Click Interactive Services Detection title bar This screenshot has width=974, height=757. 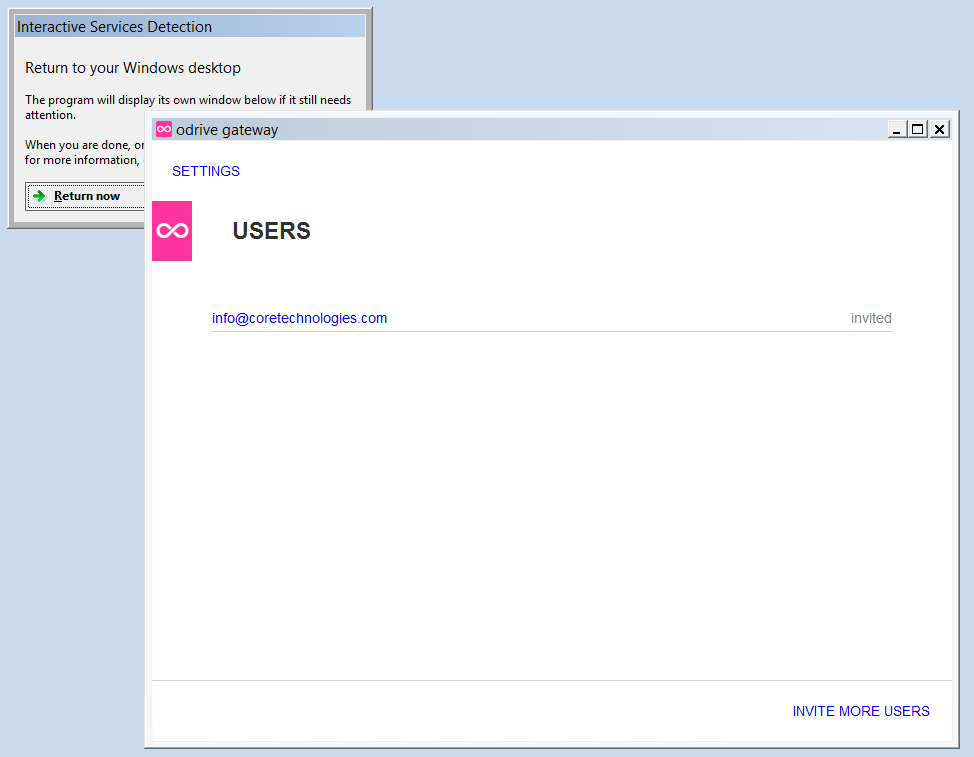point(189,27)
